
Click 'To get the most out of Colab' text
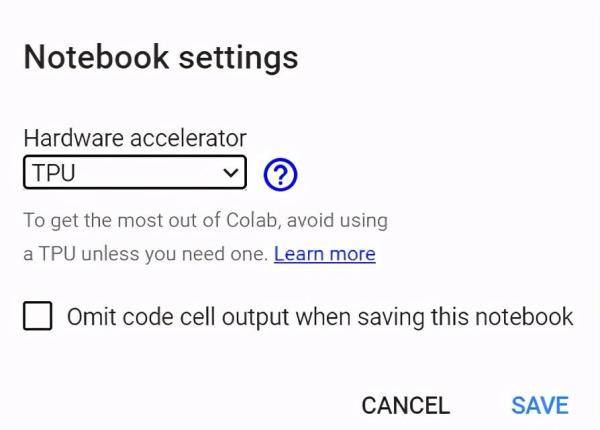pyautogui.click(x=152, y=221)
